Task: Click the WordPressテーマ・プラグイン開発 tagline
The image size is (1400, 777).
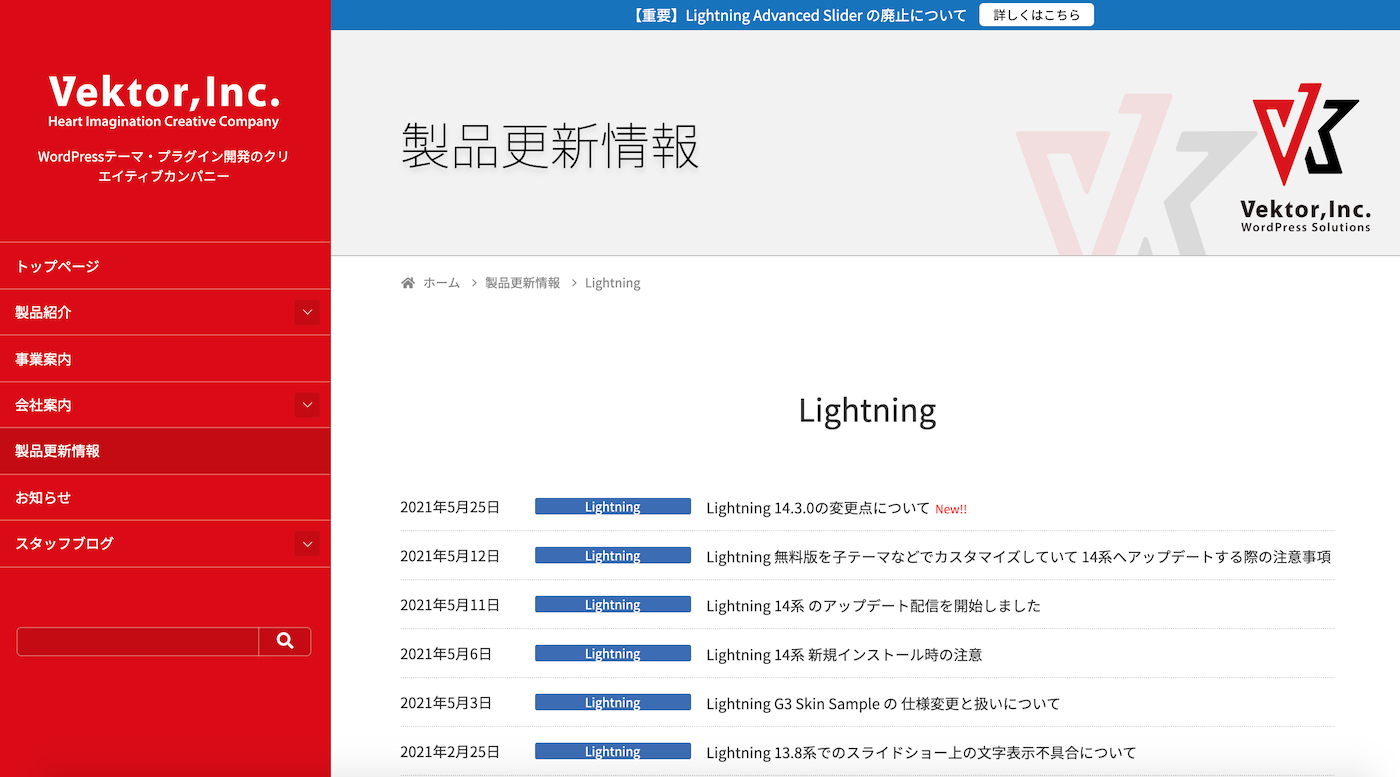Action: click(x=164, y=166)
